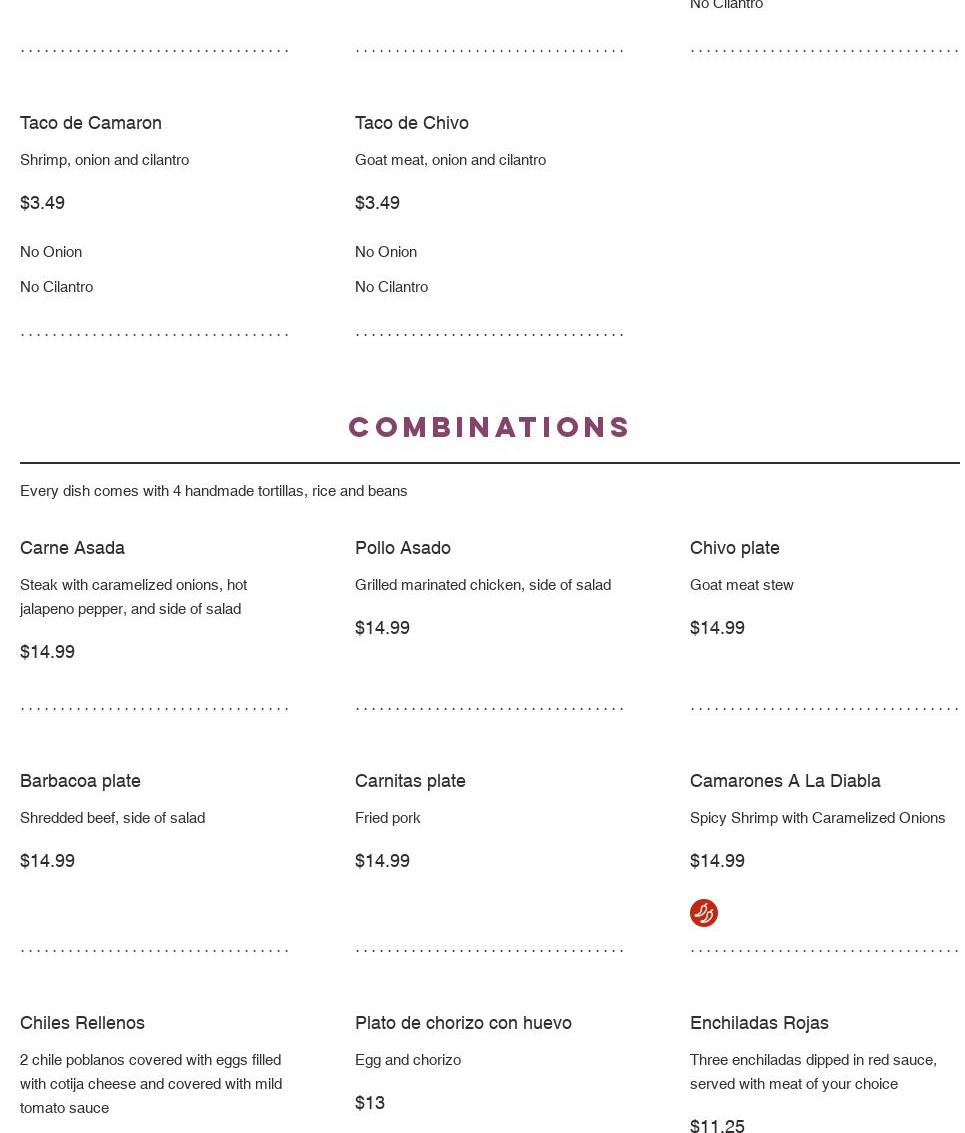Viewport: 965px width, 1133px height.
Task: Click the $3.49 price under Taco de Camaron
Action: [x=42, y=203]
